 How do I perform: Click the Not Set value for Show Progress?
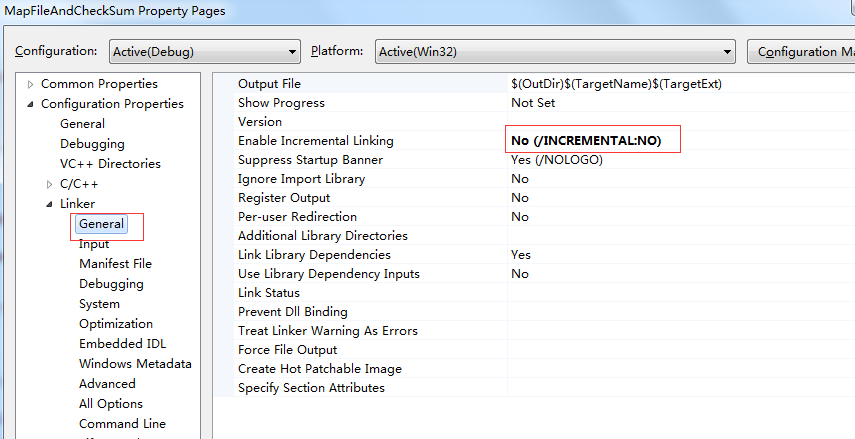coord(533,103)
